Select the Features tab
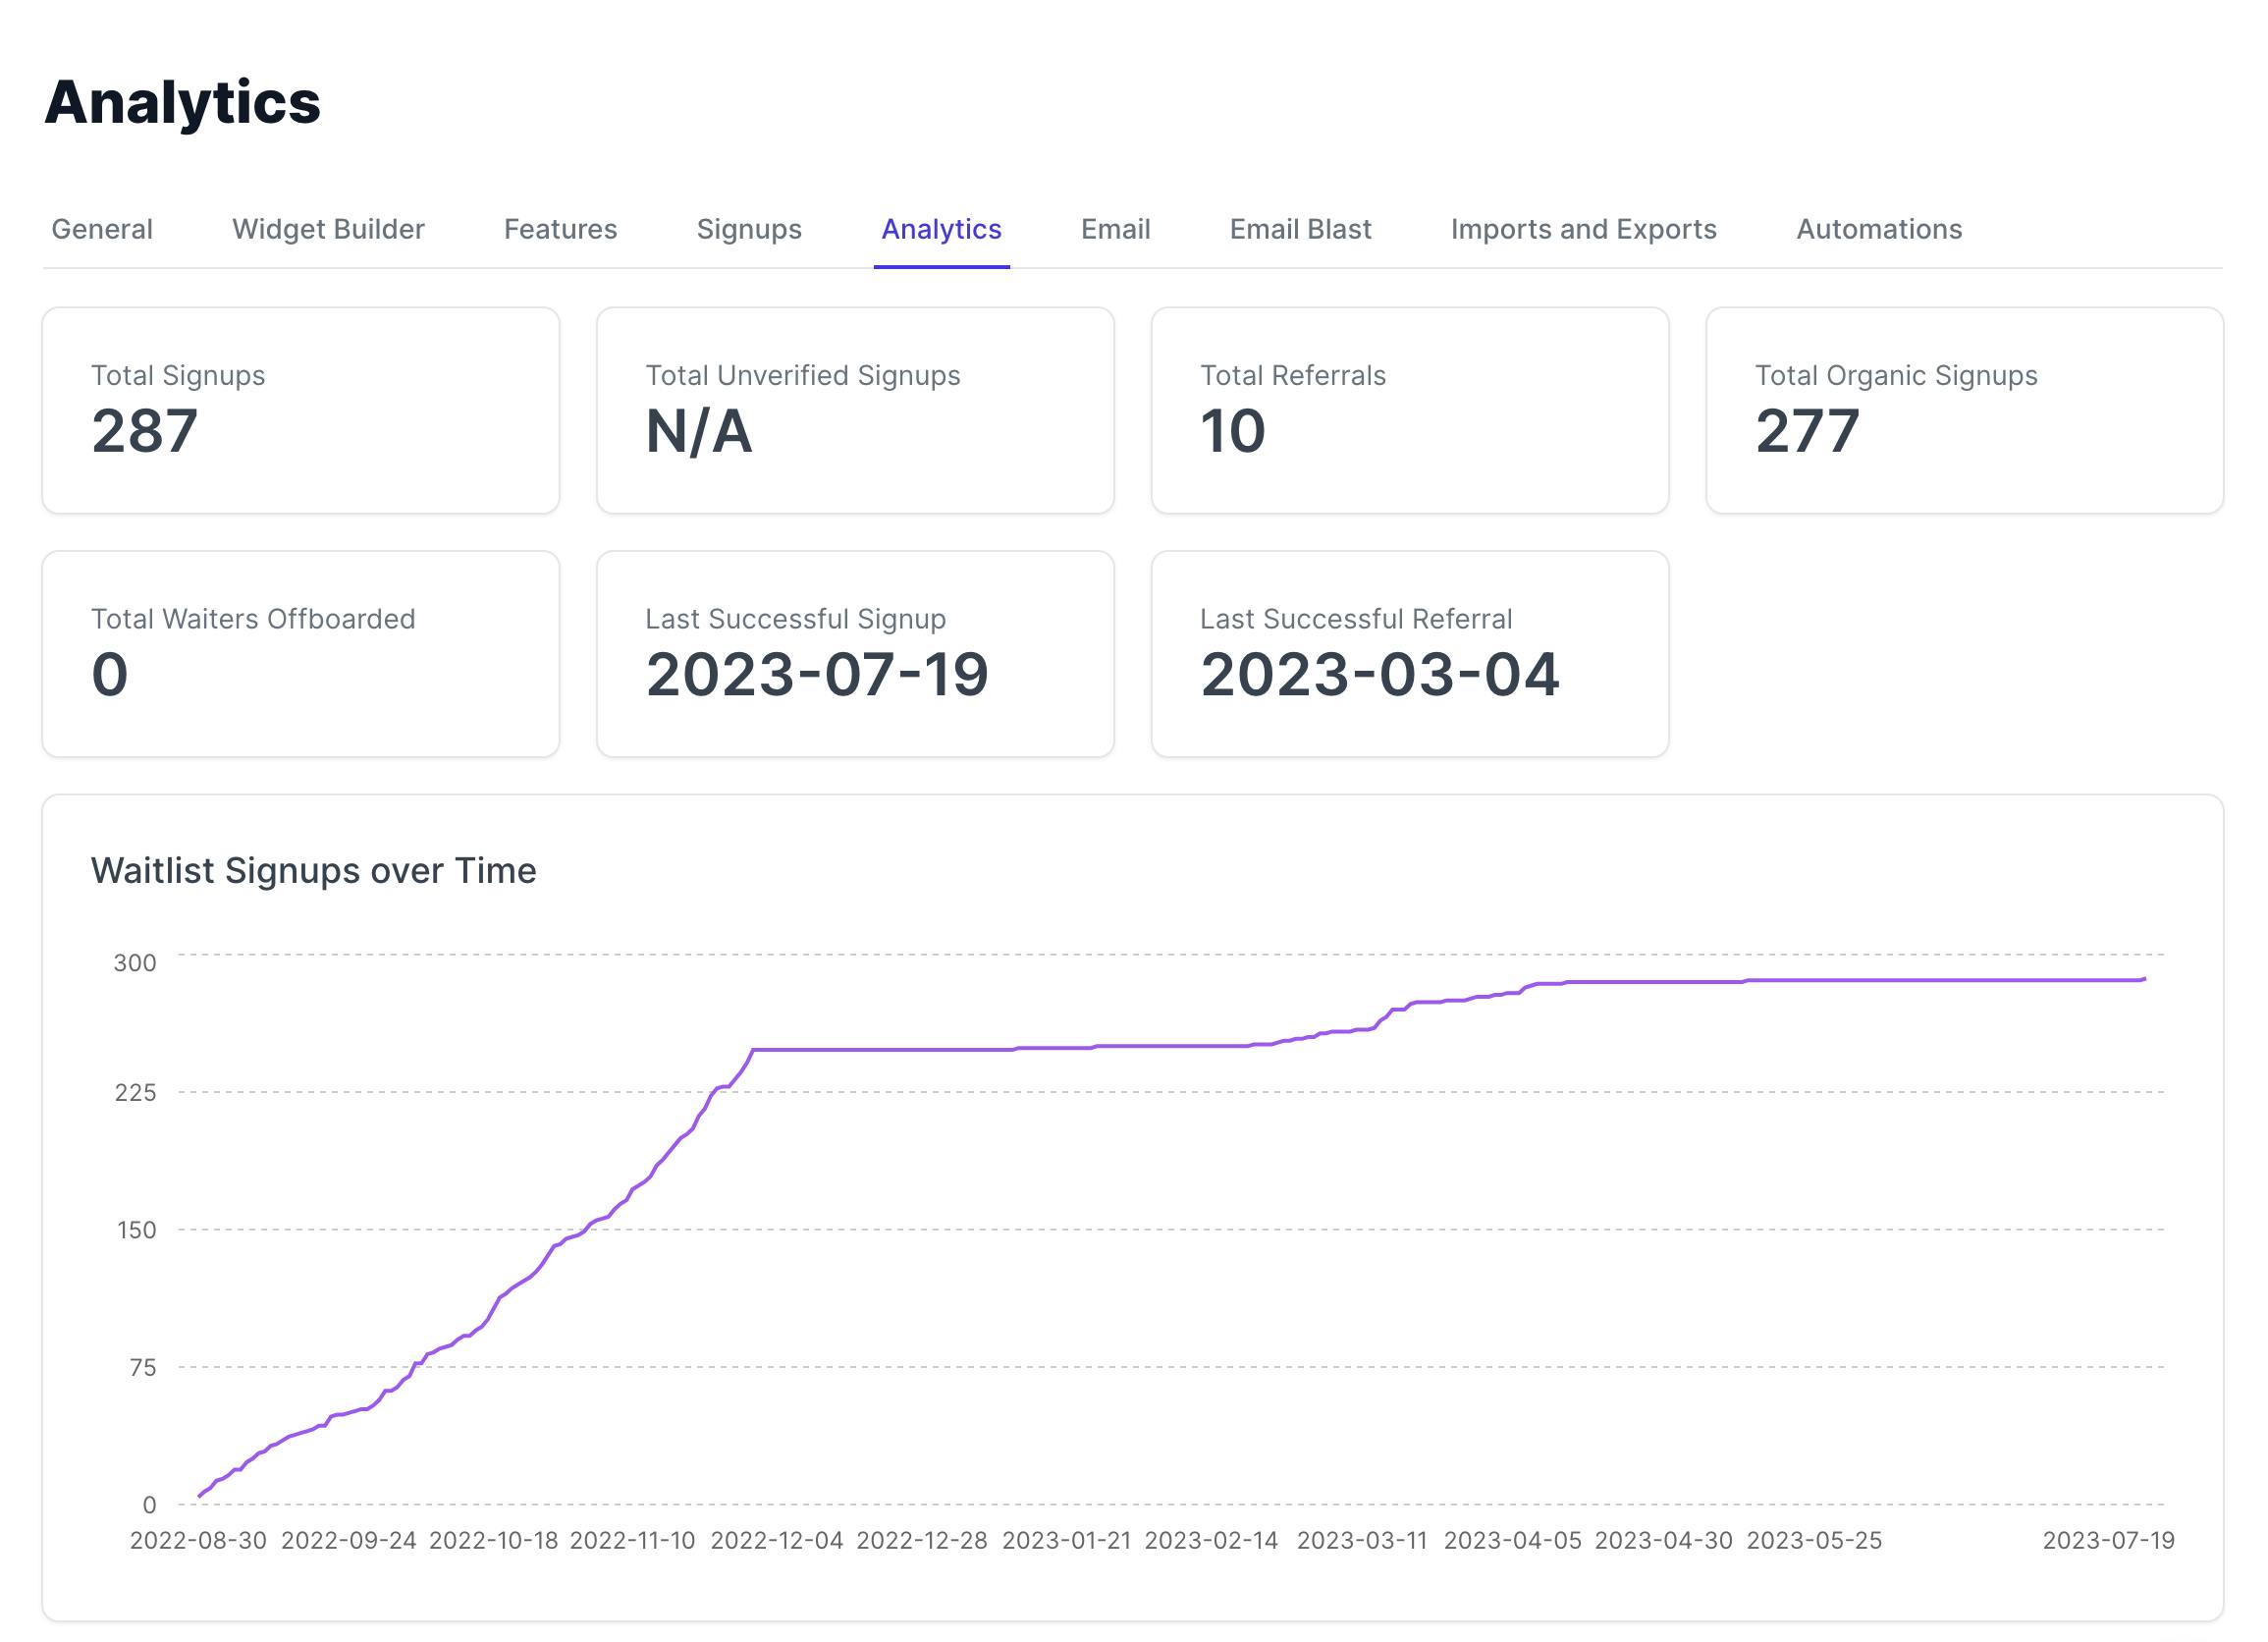2268x1642 pixels. coord(560,229)
